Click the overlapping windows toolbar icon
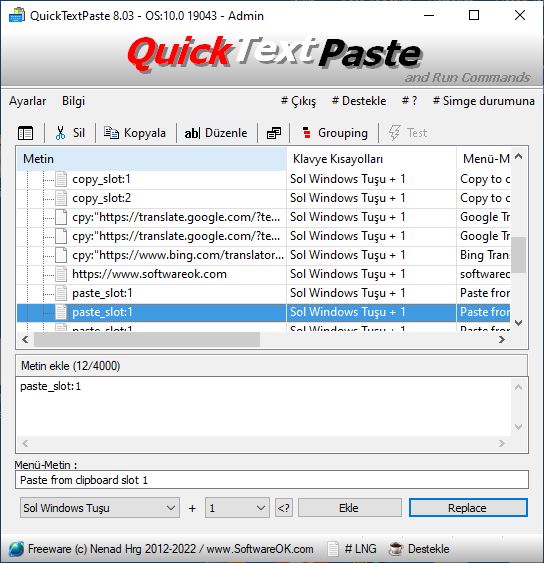The width and height of the screenshot is (544, 563). pyautogui.click(x=274, y=133)
